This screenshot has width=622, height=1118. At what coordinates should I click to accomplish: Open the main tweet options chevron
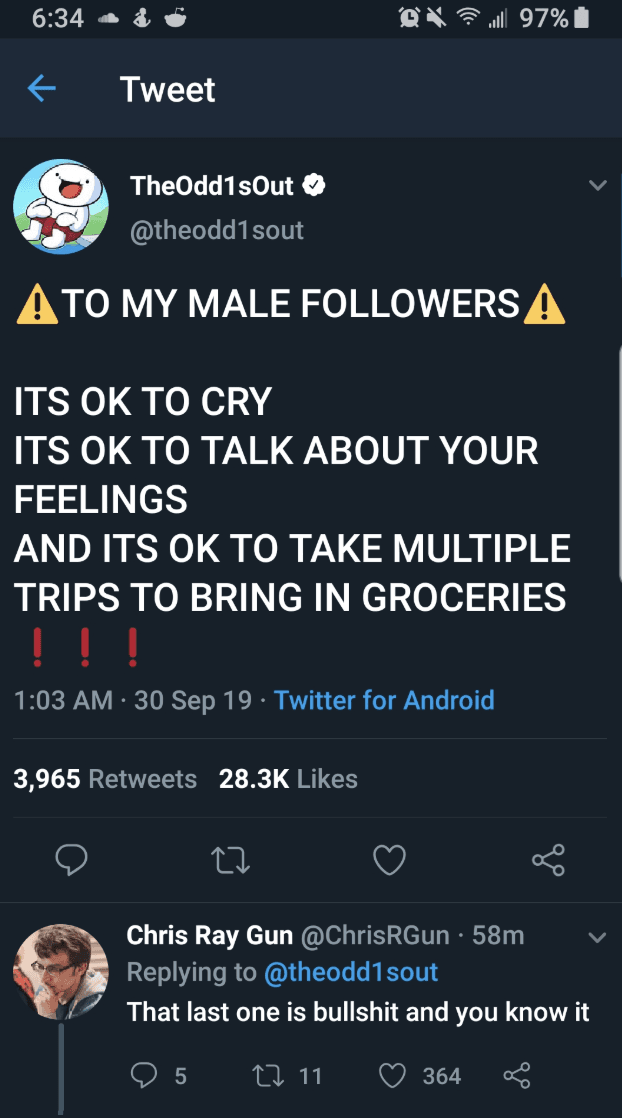597,186
